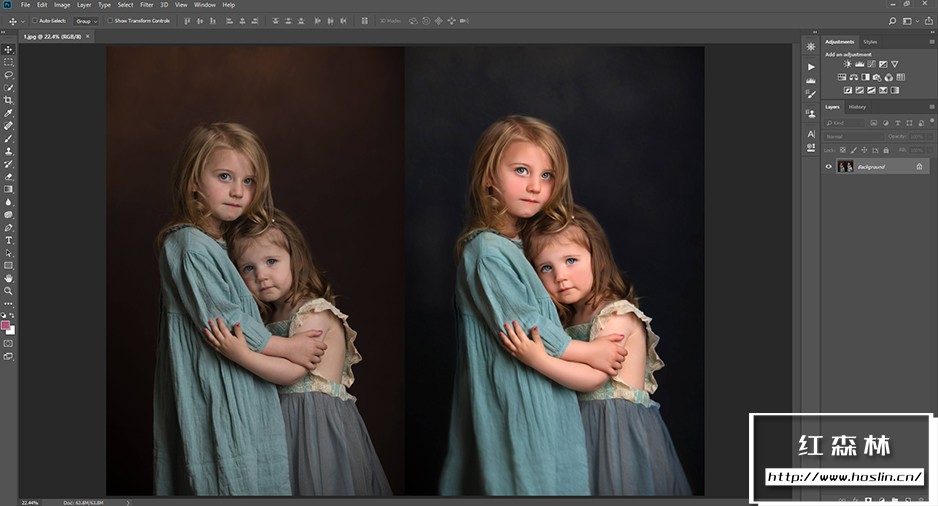Add an Exposure adjustment
Screen dimensions: 938x506
(x=883, y=64)
